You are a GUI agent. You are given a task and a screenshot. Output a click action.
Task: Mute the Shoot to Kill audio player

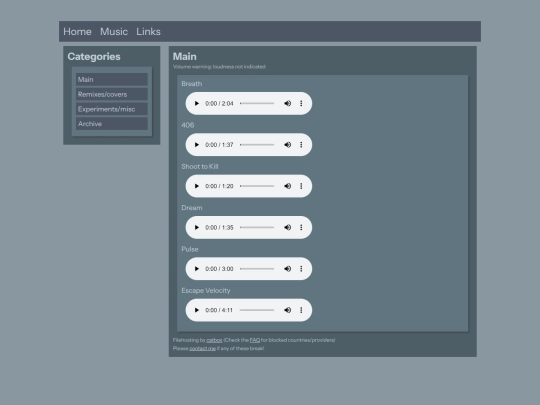pyautogui.click(x=287, y=186)
